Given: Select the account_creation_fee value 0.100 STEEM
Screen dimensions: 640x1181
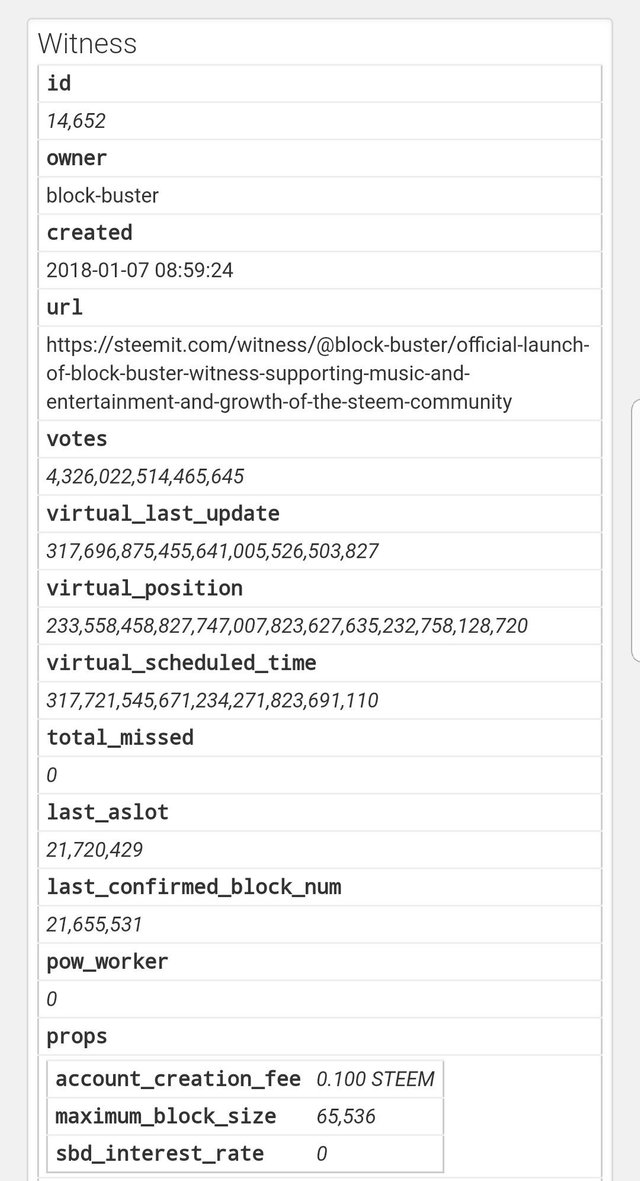Looking at the screenshot, I should 375,1079.
